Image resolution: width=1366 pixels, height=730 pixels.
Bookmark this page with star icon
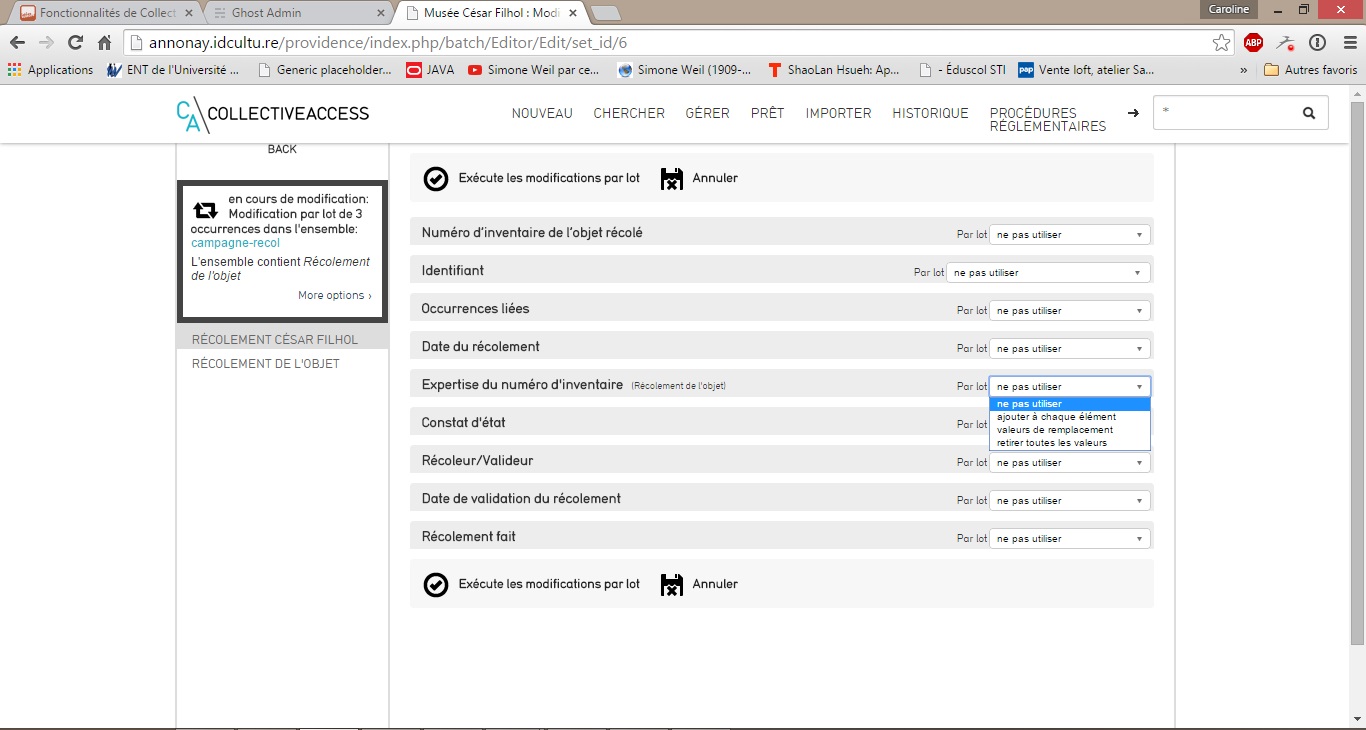(1221, 42)
